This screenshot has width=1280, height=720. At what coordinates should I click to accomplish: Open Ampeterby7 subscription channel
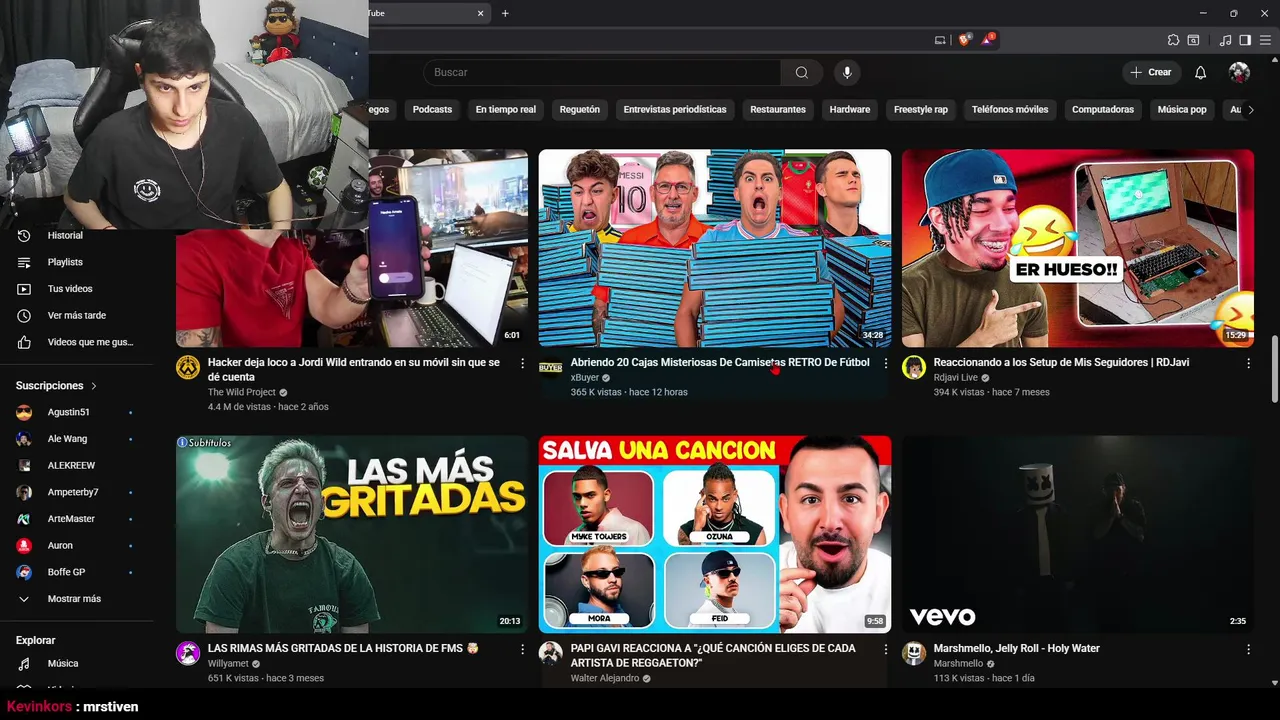[x=75, y=492]
